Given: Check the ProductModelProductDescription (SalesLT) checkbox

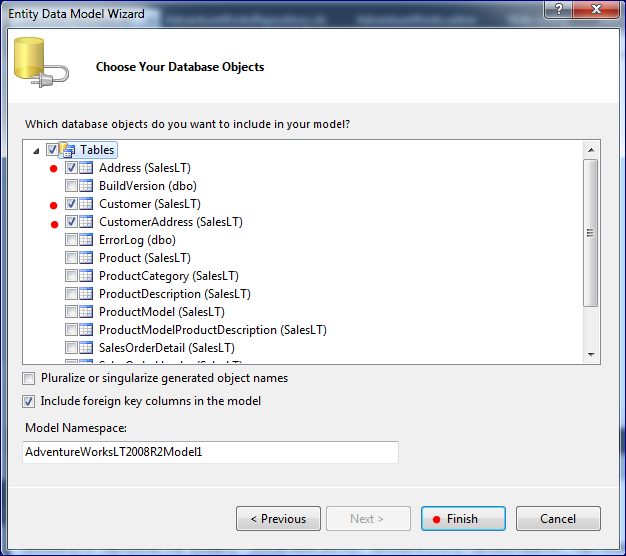Looking at the screenshot, I should tap(71, 329).
